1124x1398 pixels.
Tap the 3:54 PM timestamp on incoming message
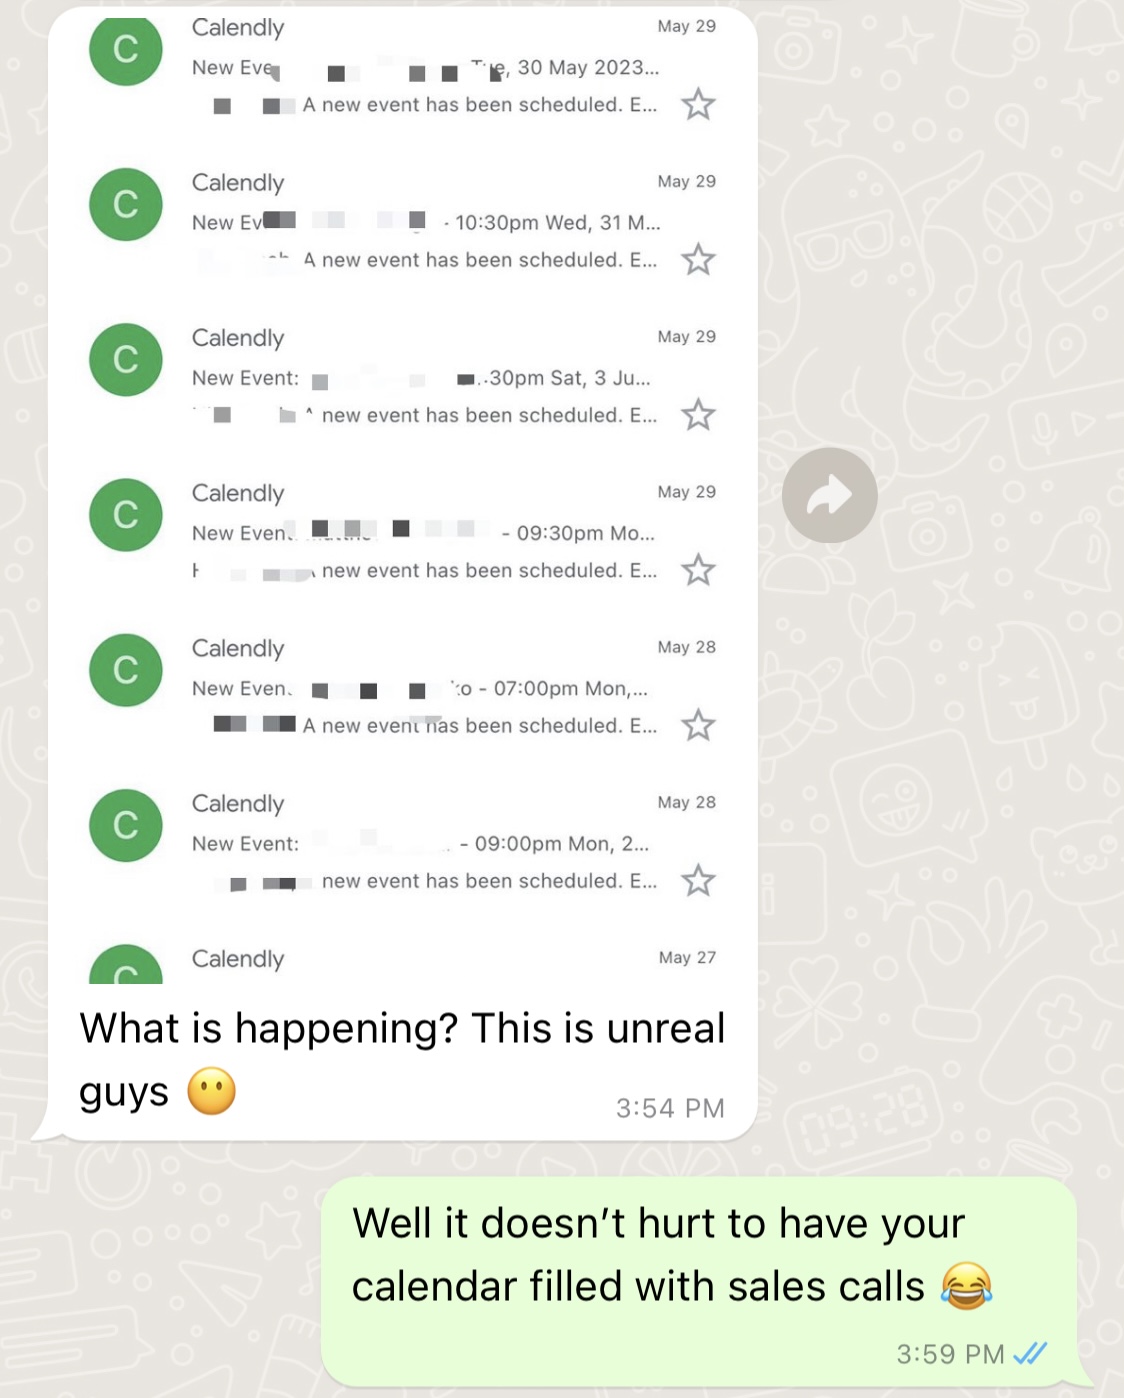[x=670, y=1108]
